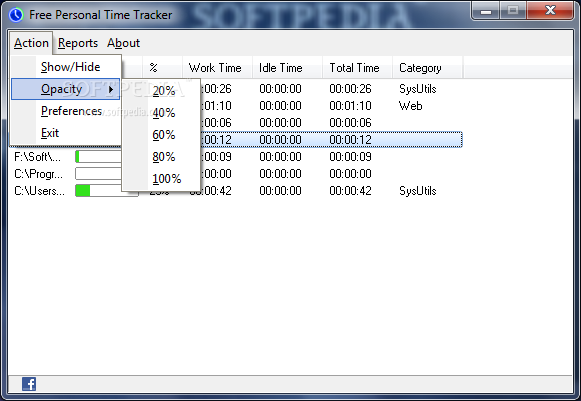Click the % column header

coord(162,68)
